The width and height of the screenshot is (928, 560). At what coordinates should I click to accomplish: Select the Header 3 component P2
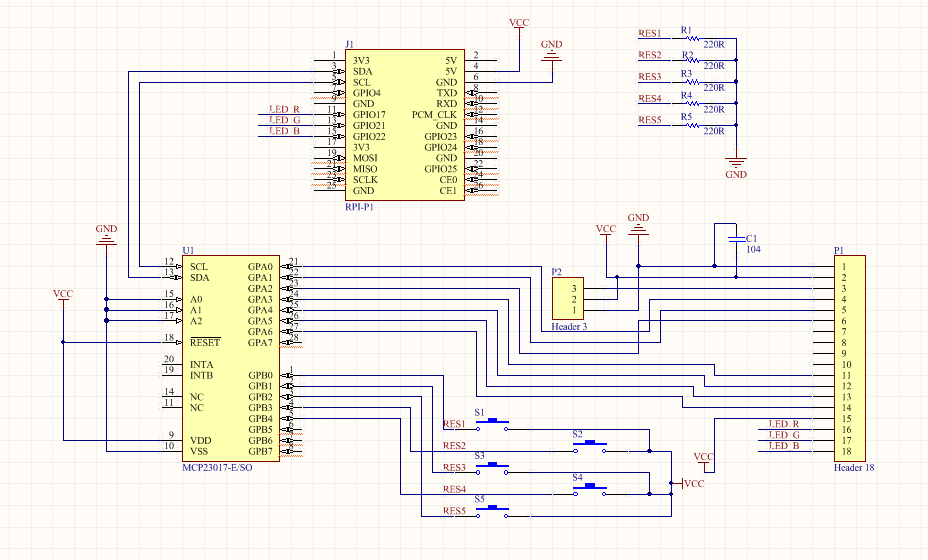click(x=568, y=299)
